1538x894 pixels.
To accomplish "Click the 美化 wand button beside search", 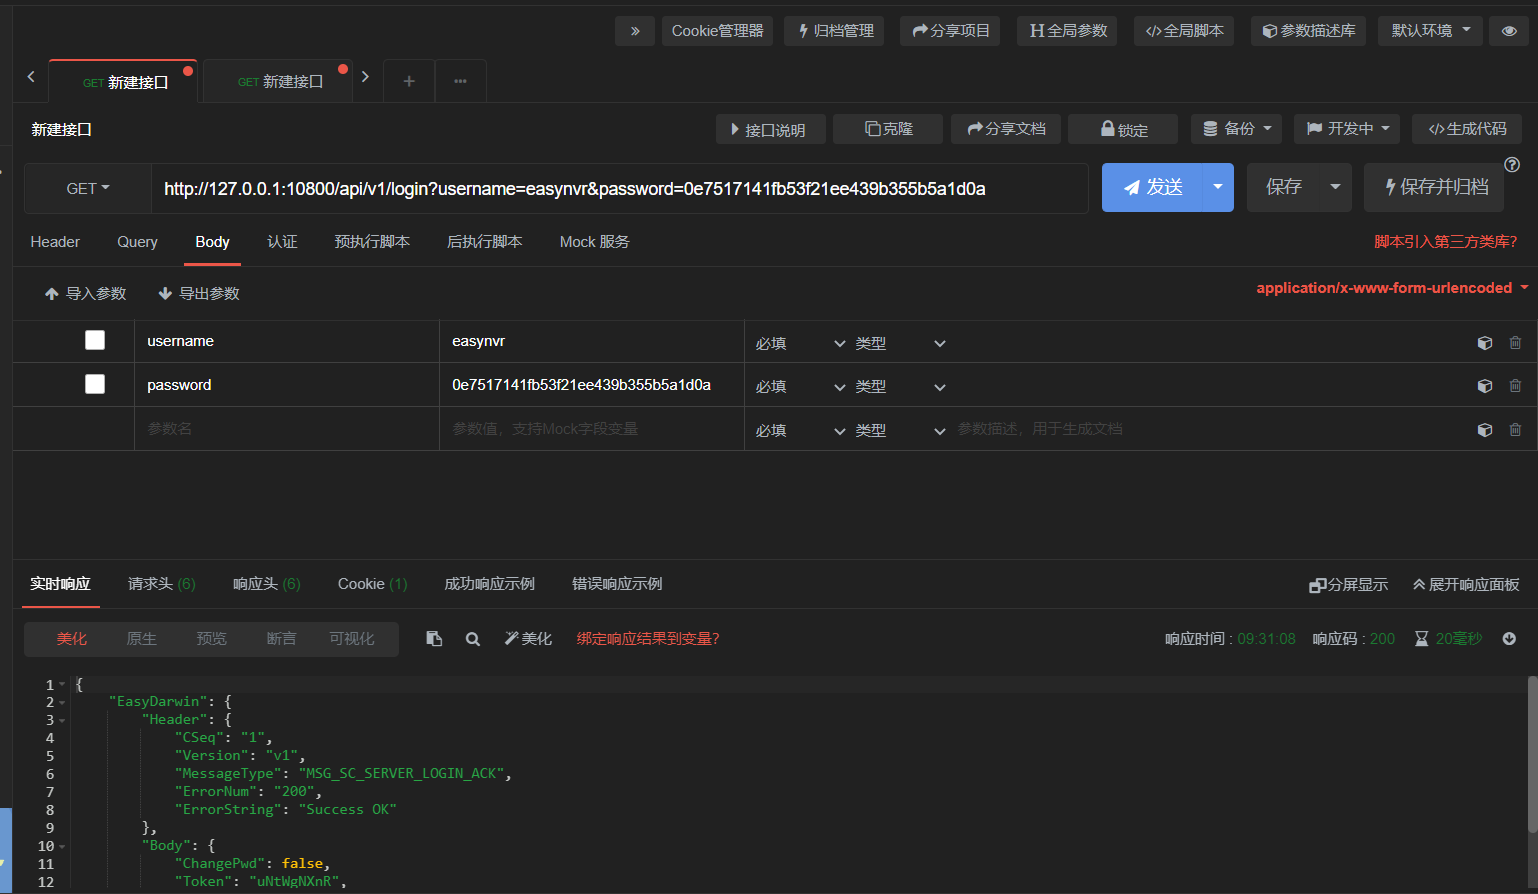I will tap(528, 639).
